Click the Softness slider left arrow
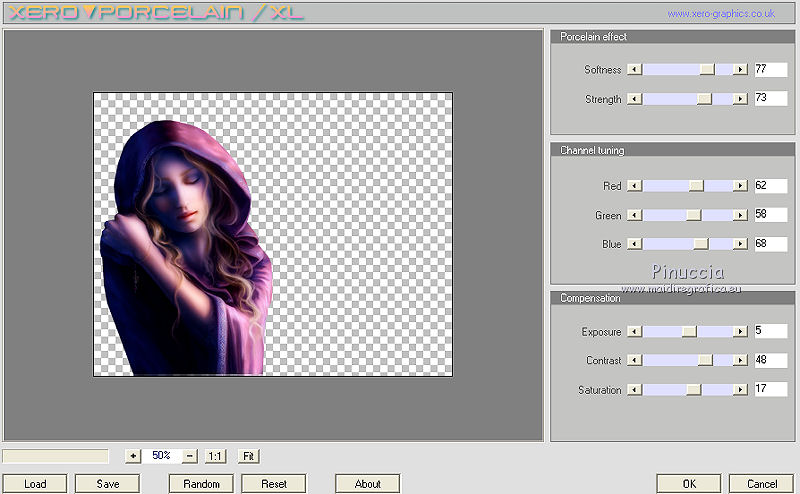The width and height of the screenshot is (800, 494). (x=634, y=70)
